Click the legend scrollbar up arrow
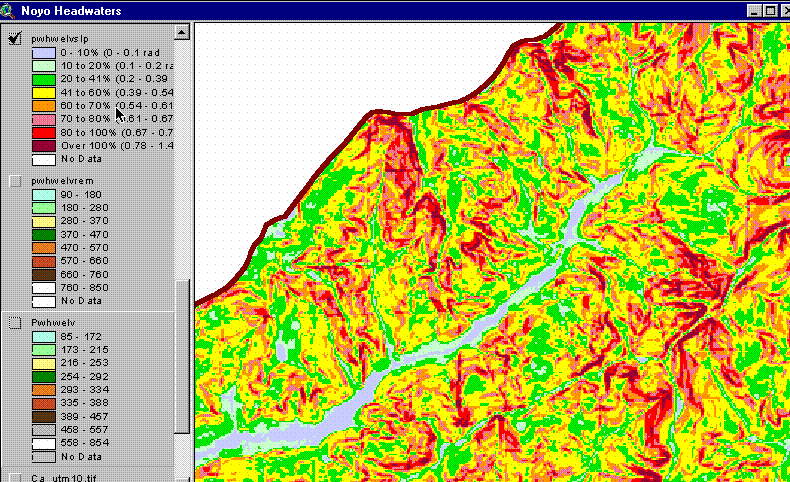Image resolution: width=790 pixels, height=482 pixels. (181, 32)
